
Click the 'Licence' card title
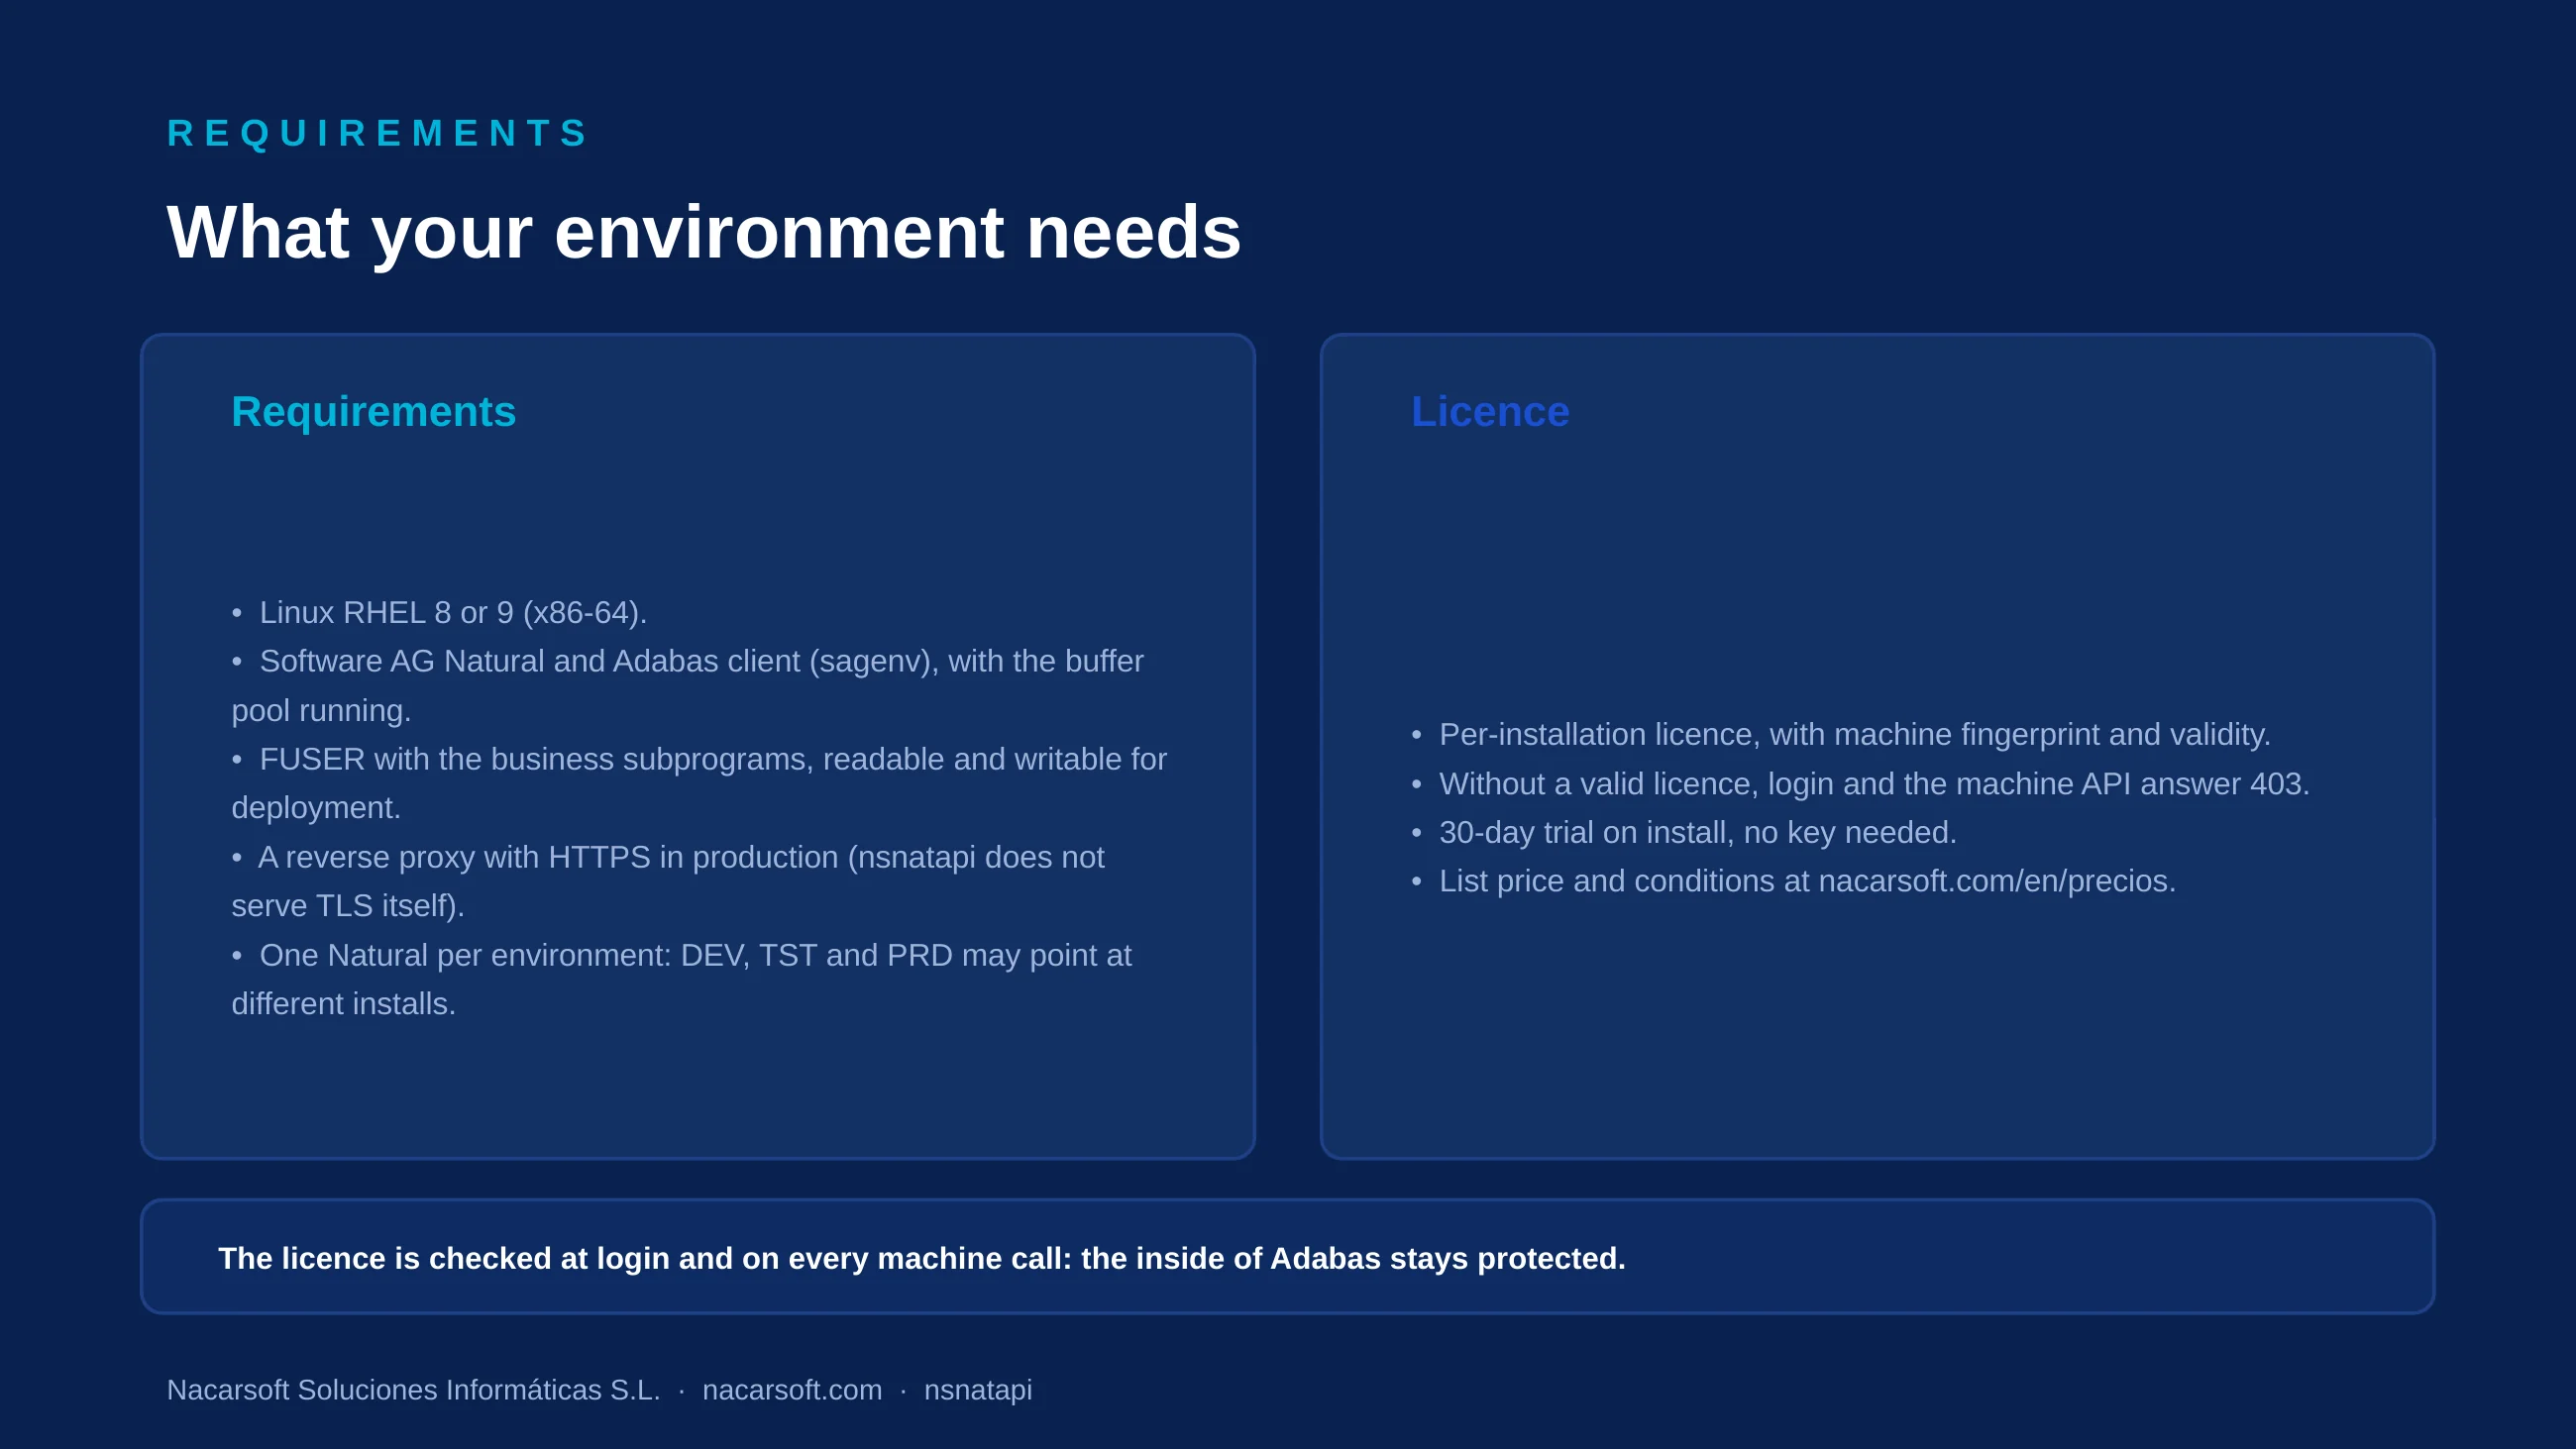(x=1490, y=412)
